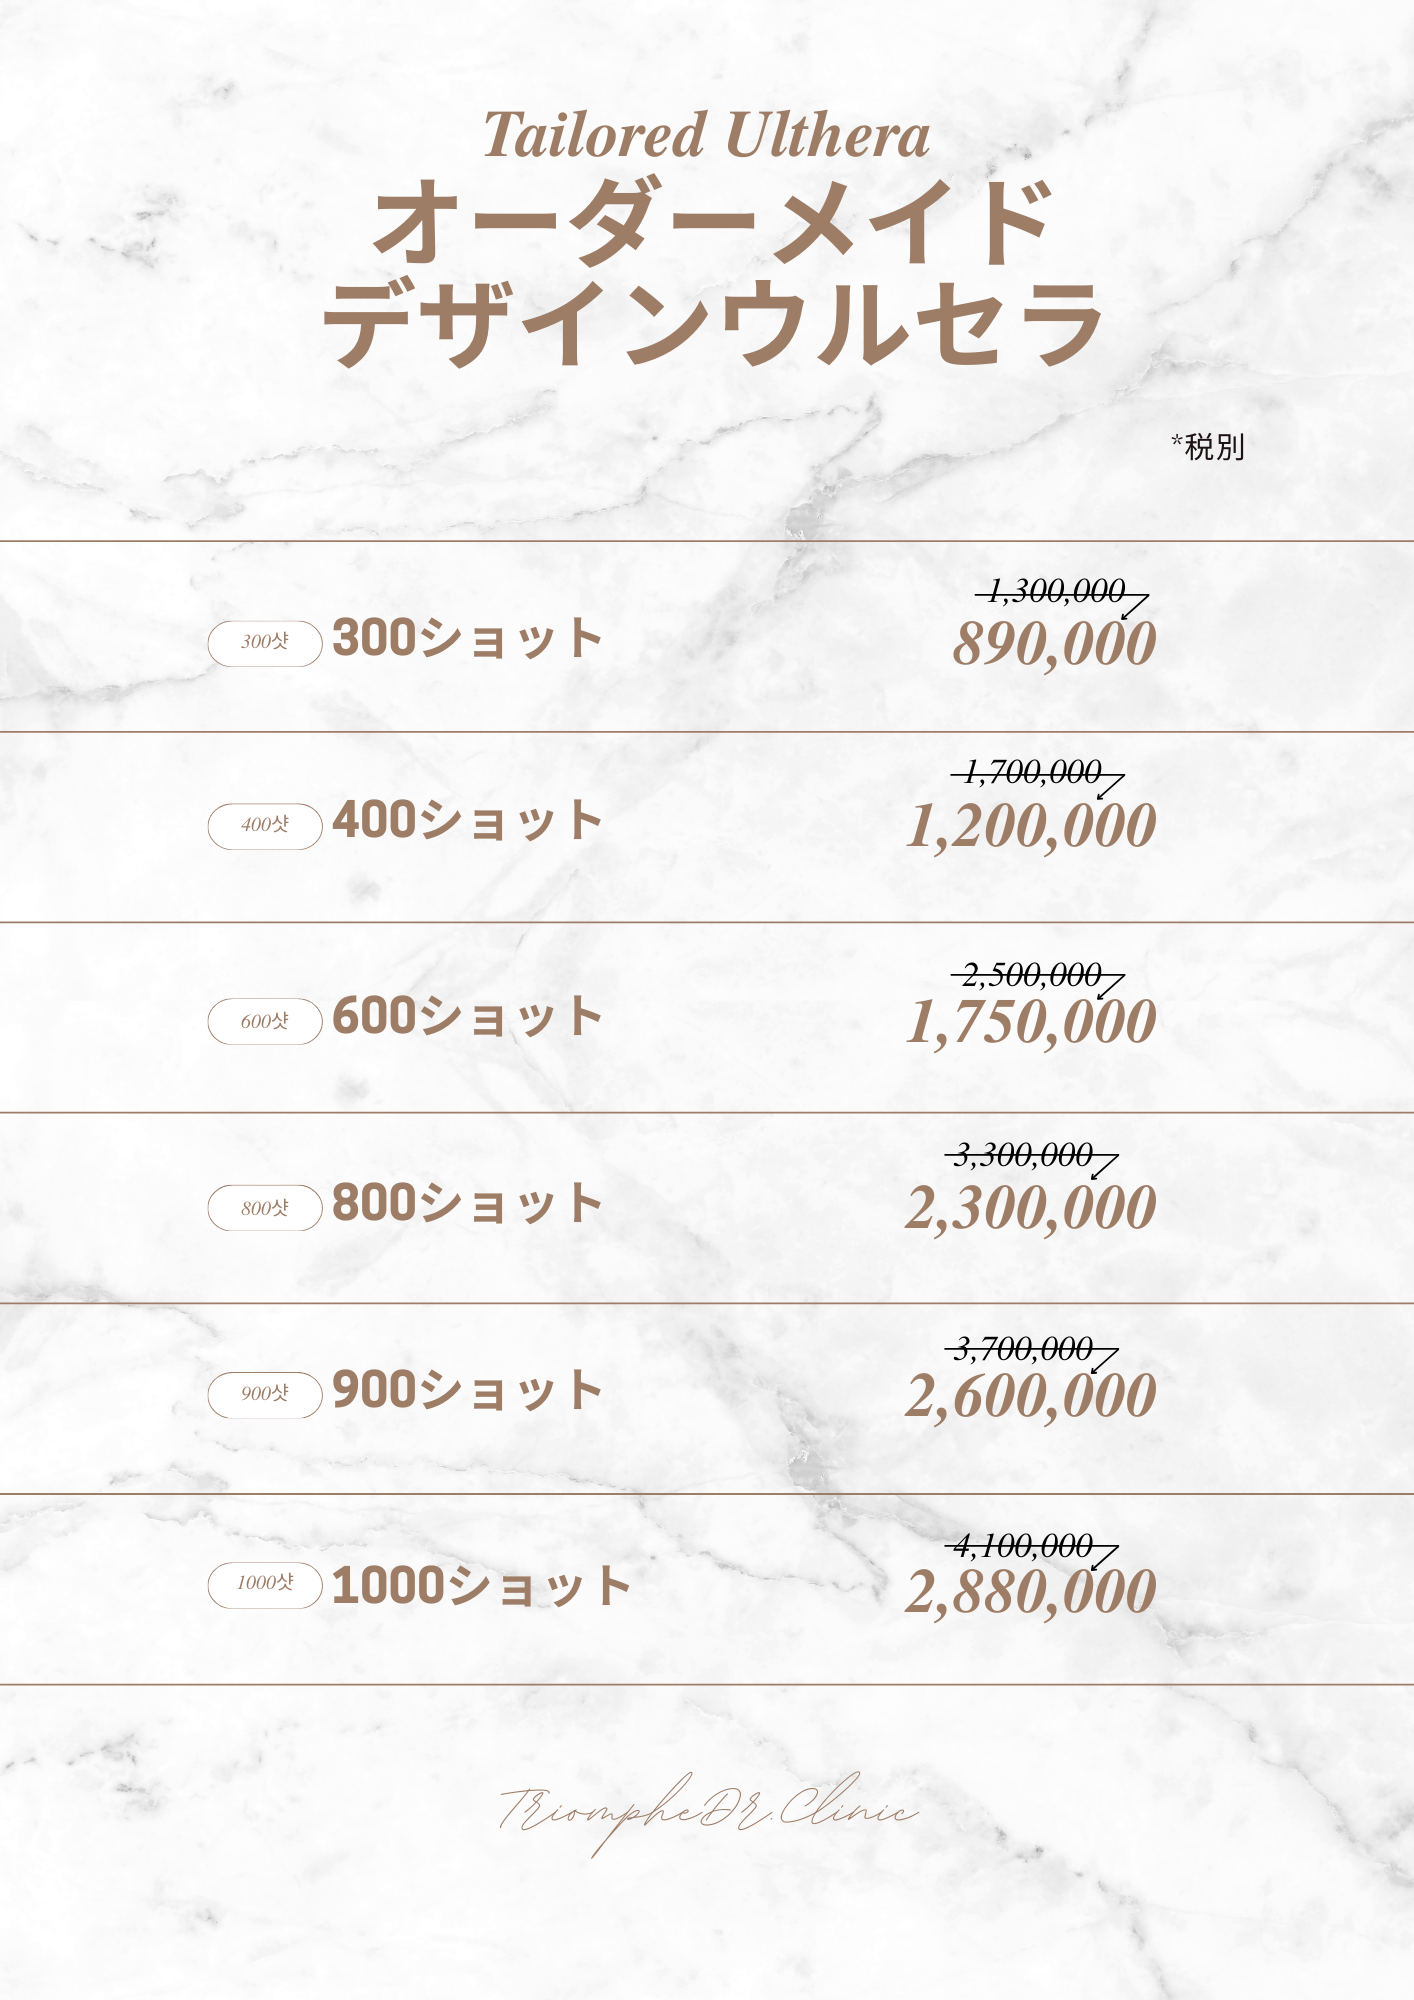Screen dimensions: 1414x2000
Task: Select the 600샷 oval tag
Action: pos(265,1021)
